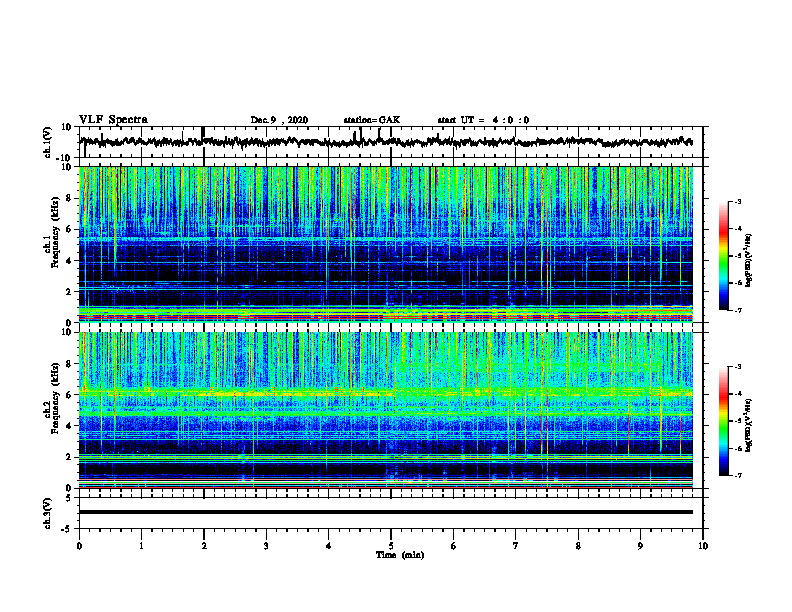This screenshot has height=612, width=792.
Task: Click the ch.1(V) waveform trace panel
Action: coord(391,142)
